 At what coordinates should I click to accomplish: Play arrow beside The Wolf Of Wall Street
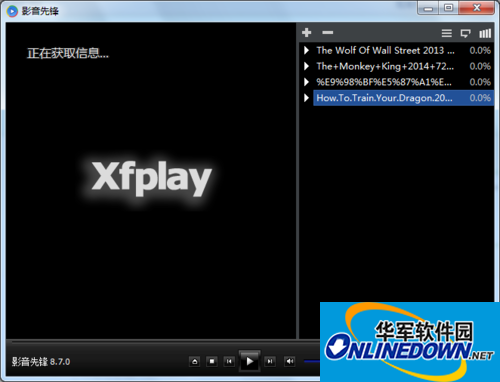pos(306,50)
